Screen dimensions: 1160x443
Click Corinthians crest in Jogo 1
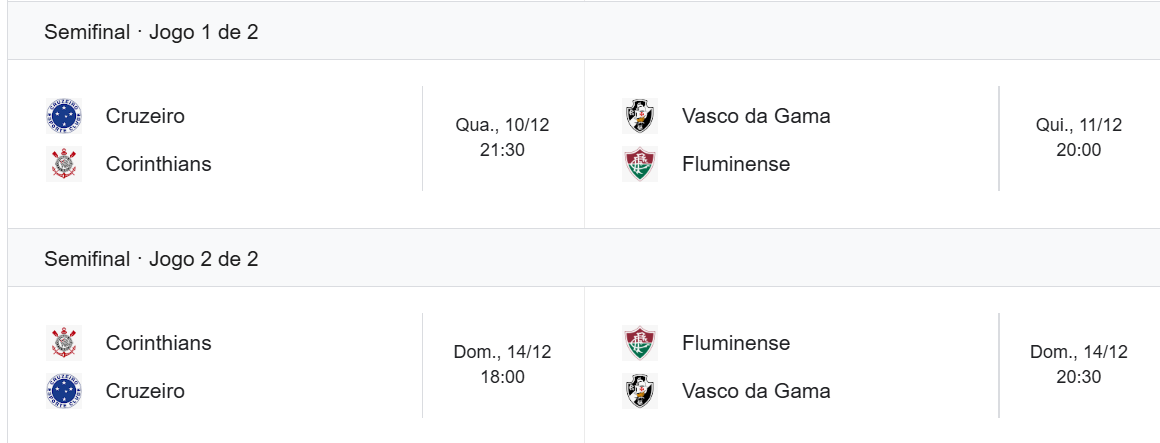[64, 164]
